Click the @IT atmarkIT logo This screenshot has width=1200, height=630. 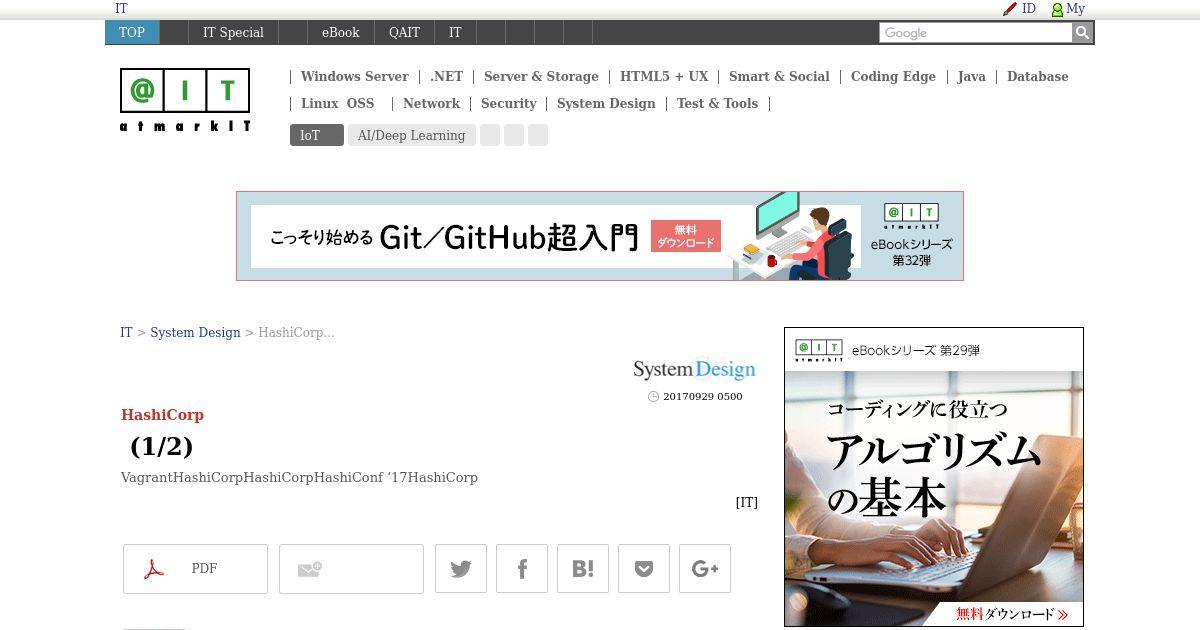185,100
